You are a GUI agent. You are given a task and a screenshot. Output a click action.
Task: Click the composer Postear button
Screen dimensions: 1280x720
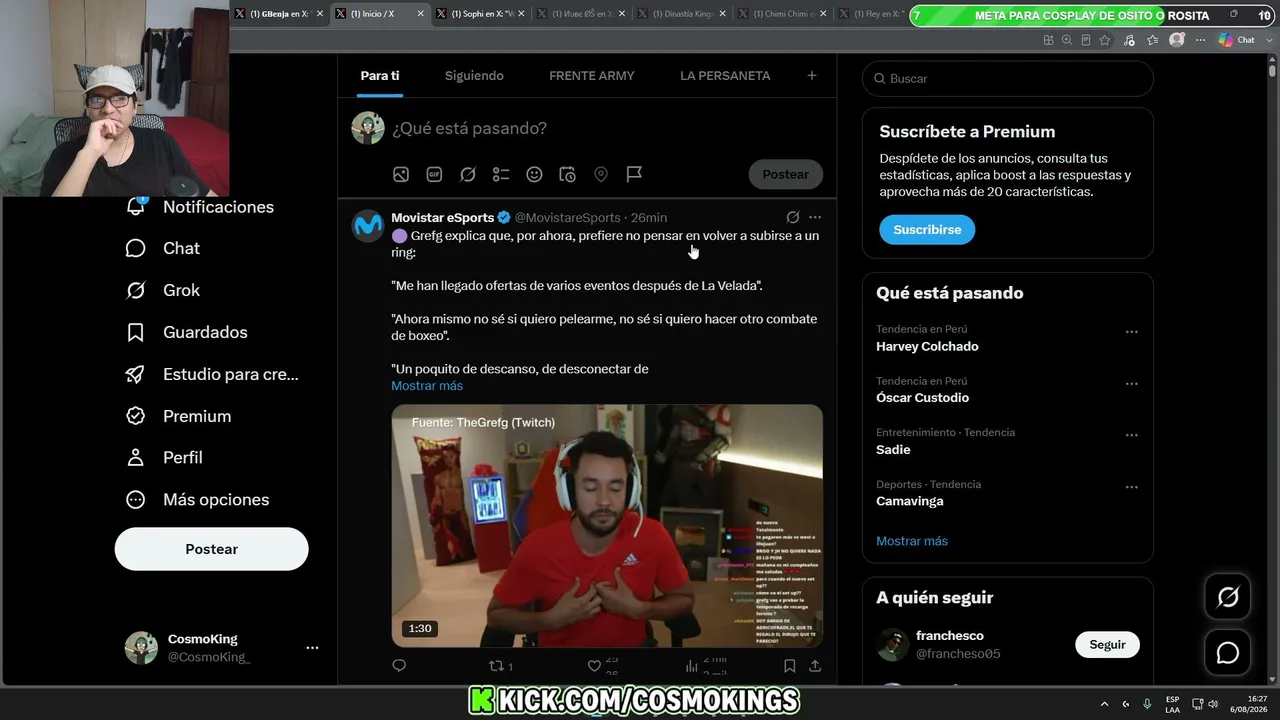(x=786, y=174)
